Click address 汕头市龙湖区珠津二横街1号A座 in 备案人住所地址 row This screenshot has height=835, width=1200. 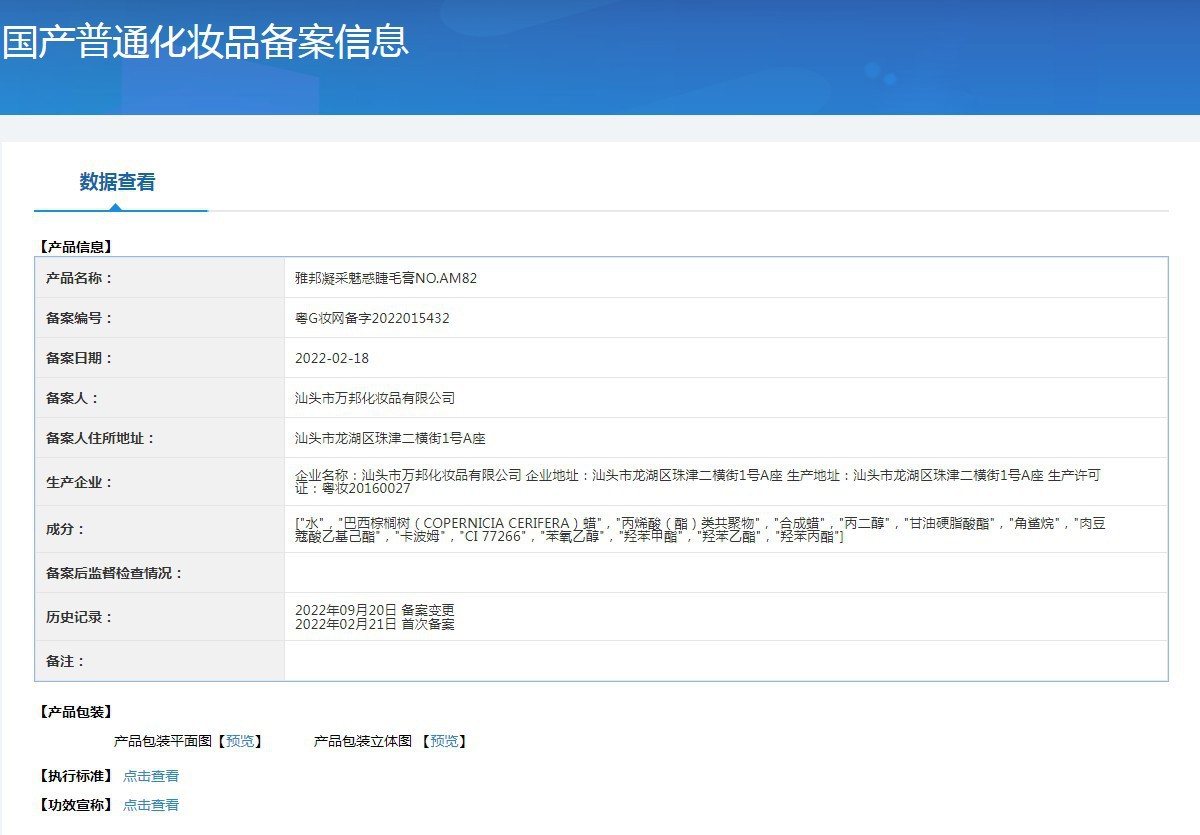point(390,438)
